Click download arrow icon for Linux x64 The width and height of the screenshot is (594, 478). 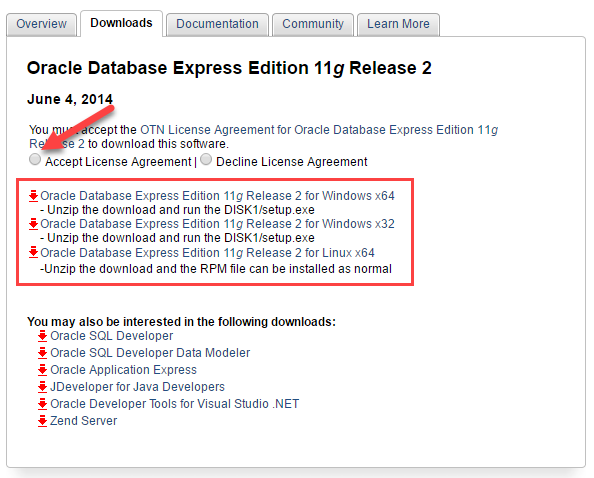coord(33,252)
